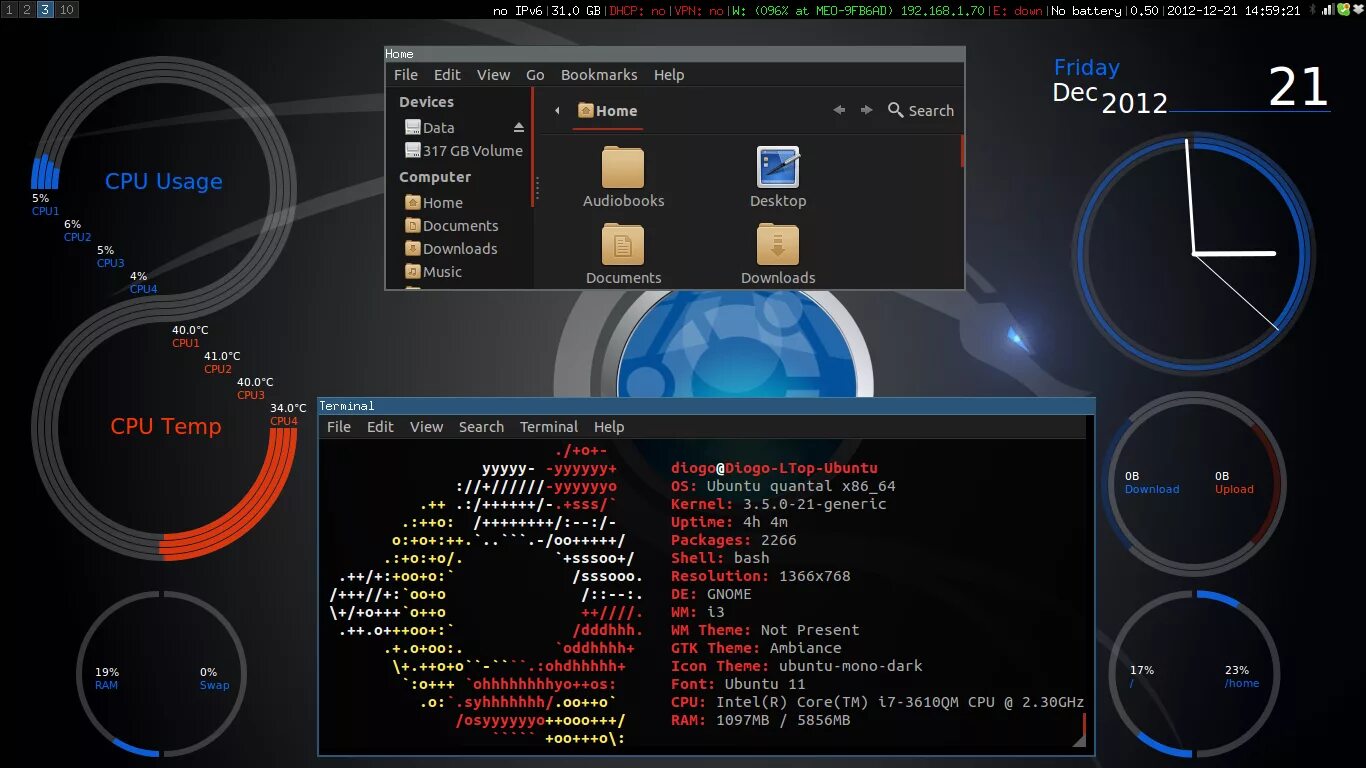Open the Audiobooks folder in file manager

click(x=623, y=178)
